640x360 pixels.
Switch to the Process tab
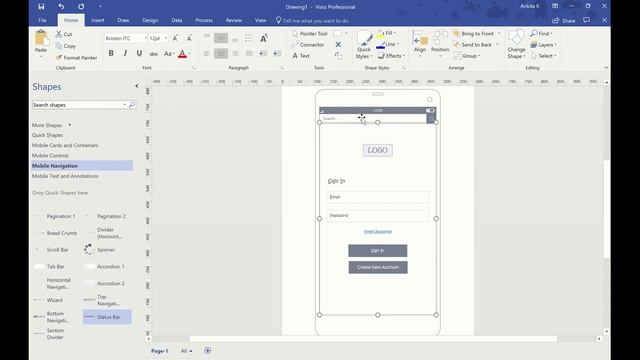click(x=204, y=20)
